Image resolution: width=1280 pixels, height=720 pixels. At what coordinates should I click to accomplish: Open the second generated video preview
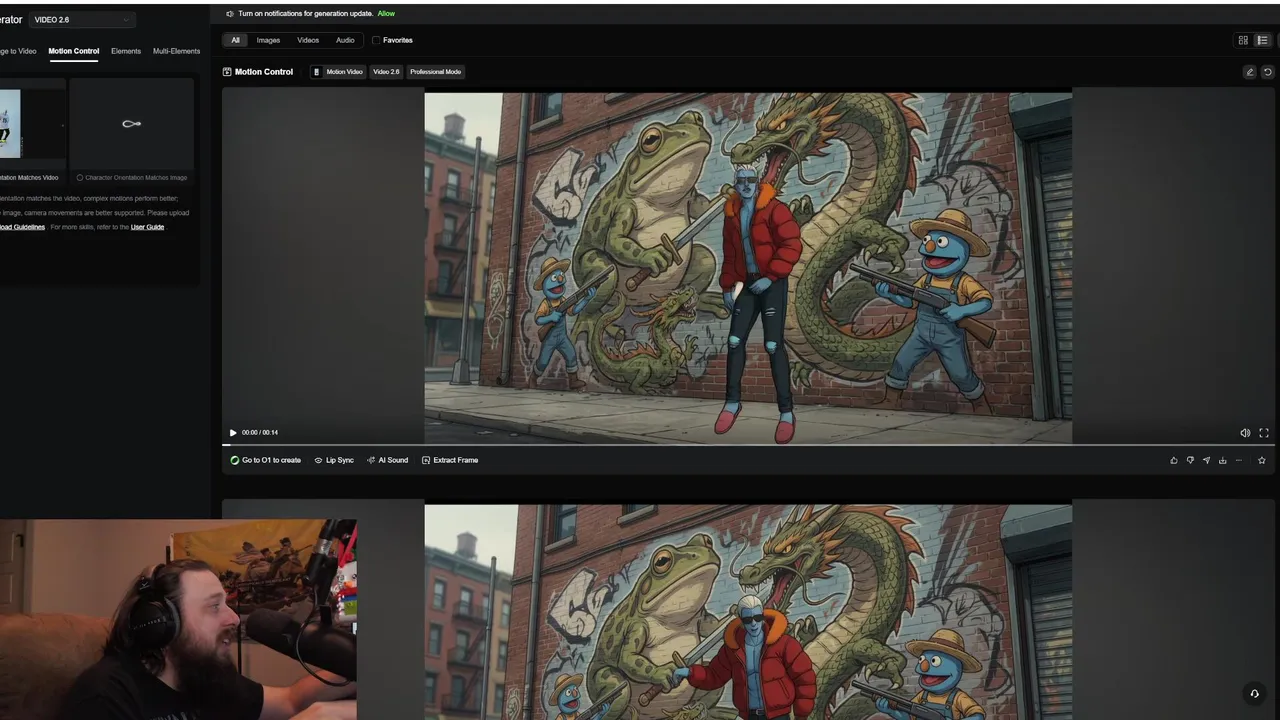pos(748,611)
